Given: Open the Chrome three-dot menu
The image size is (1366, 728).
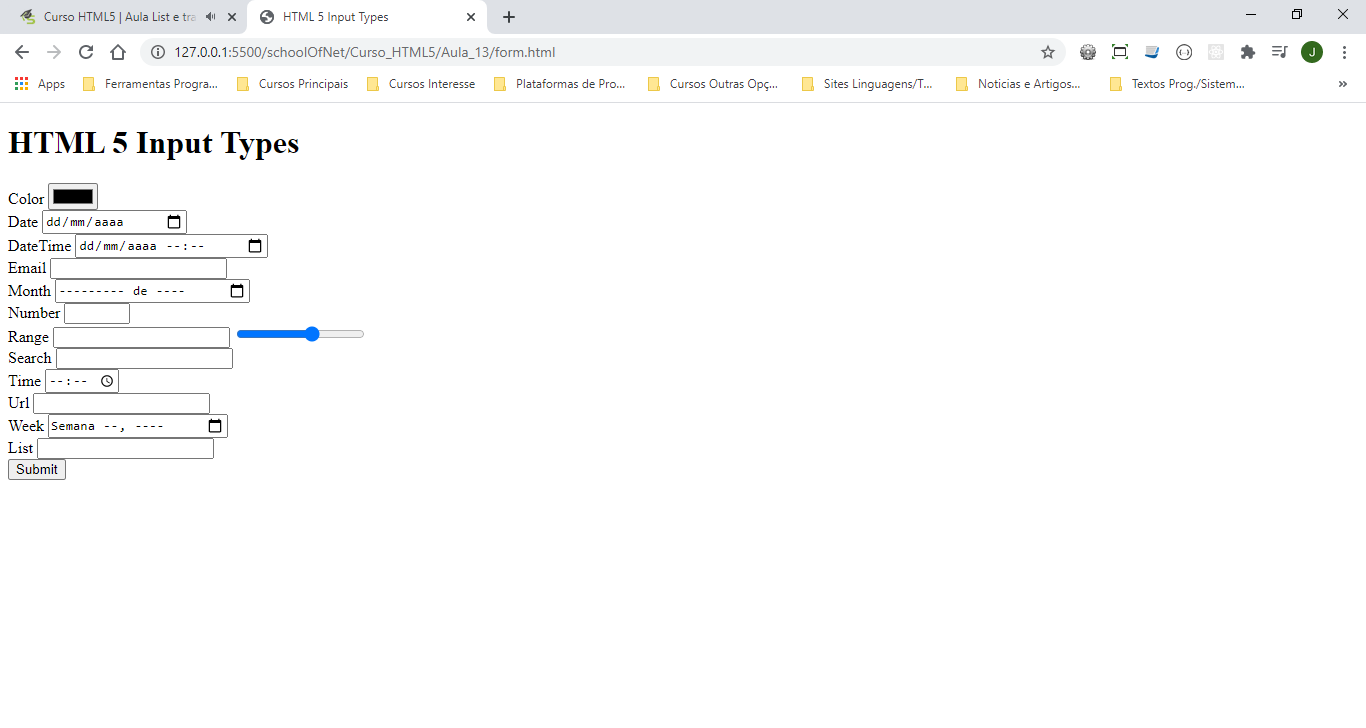Looking at the screenshot, I should pyautogui.click(x=1344, y=52).
